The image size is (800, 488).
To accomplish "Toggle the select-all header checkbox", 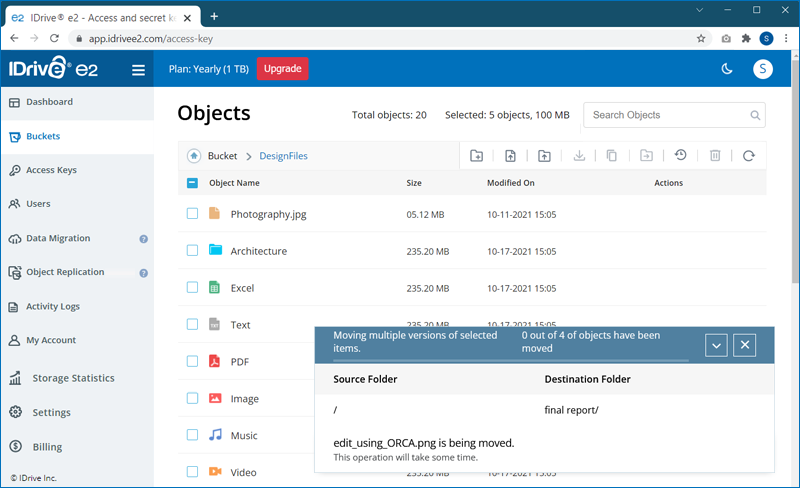I will (x=193, y=183).
